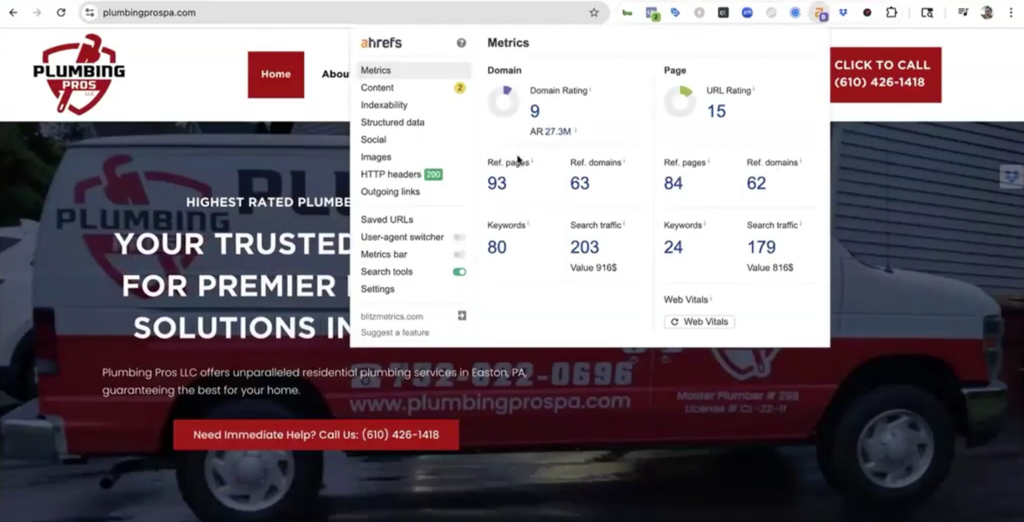Open the Ahrefs help question-mark icon
1024x522 pixels.
click(461, 43)
